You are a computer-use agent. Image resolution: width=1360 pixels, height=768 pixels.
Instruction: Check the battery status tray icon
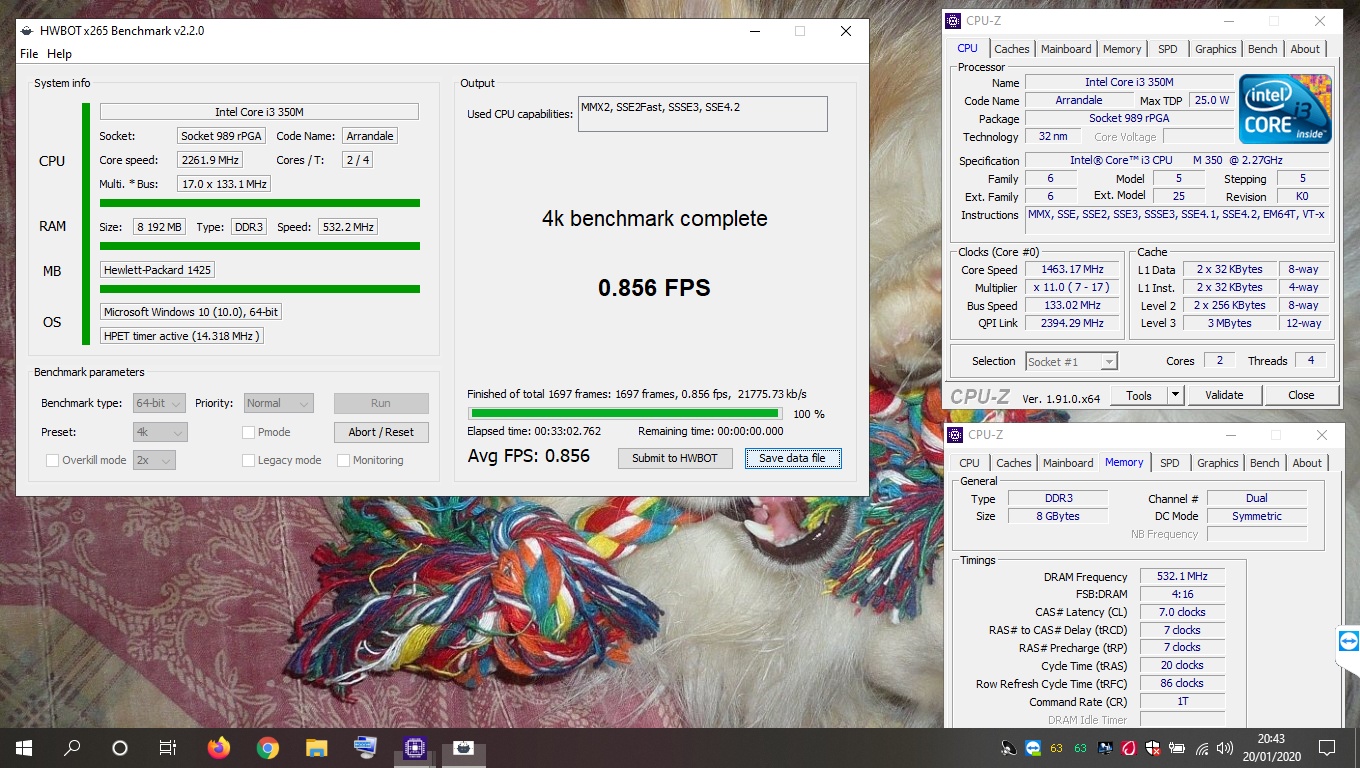point(1177,748)
